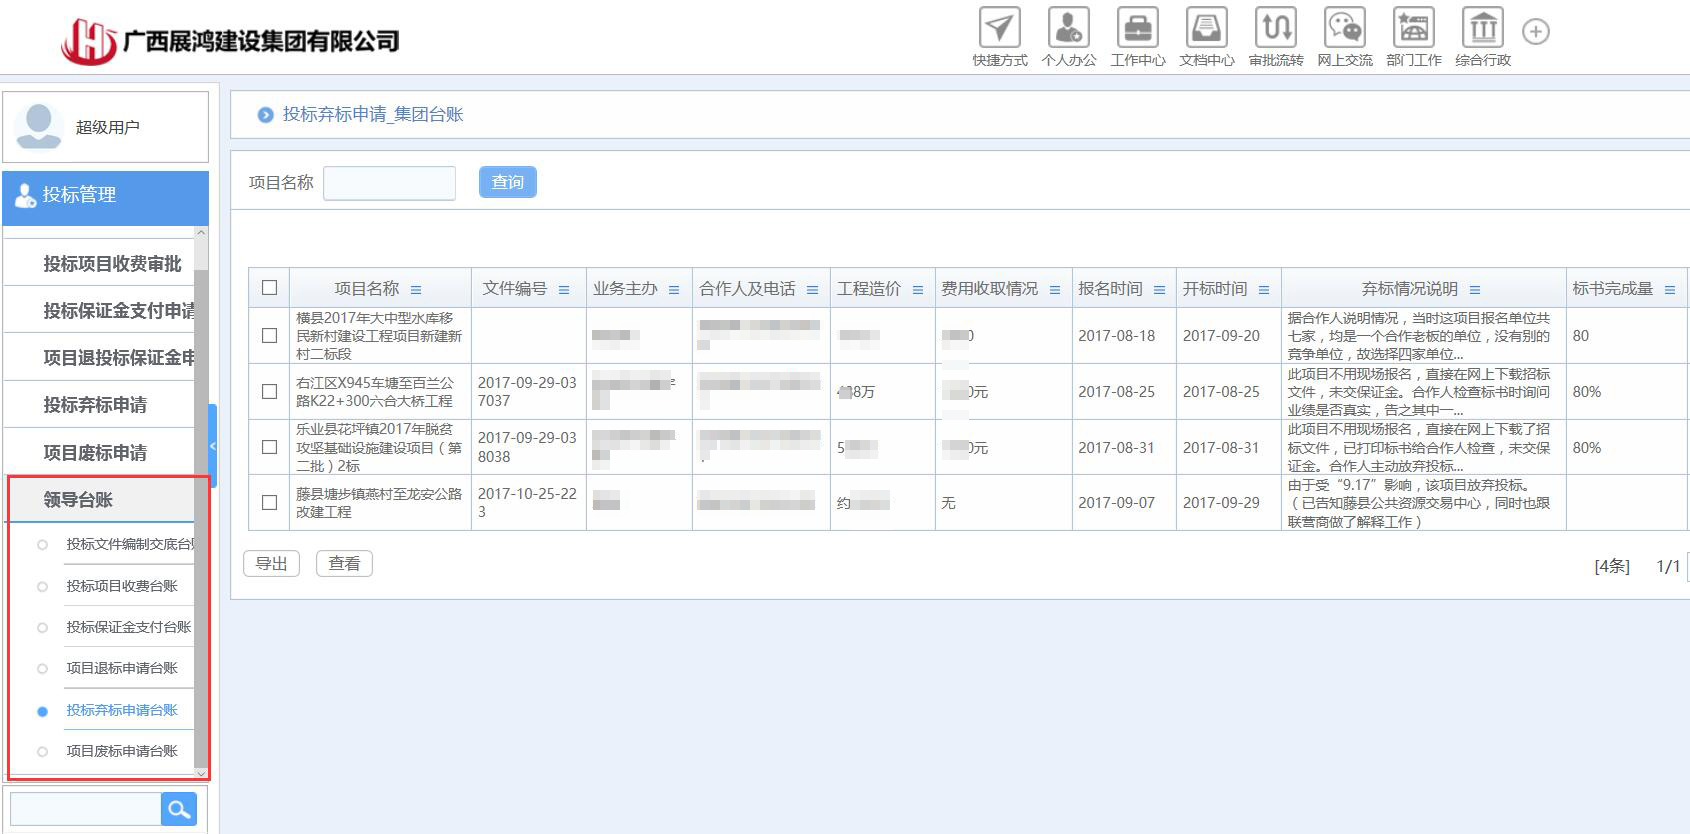
Task: Click the 项目名称 search input field
Action: (389, 183)
